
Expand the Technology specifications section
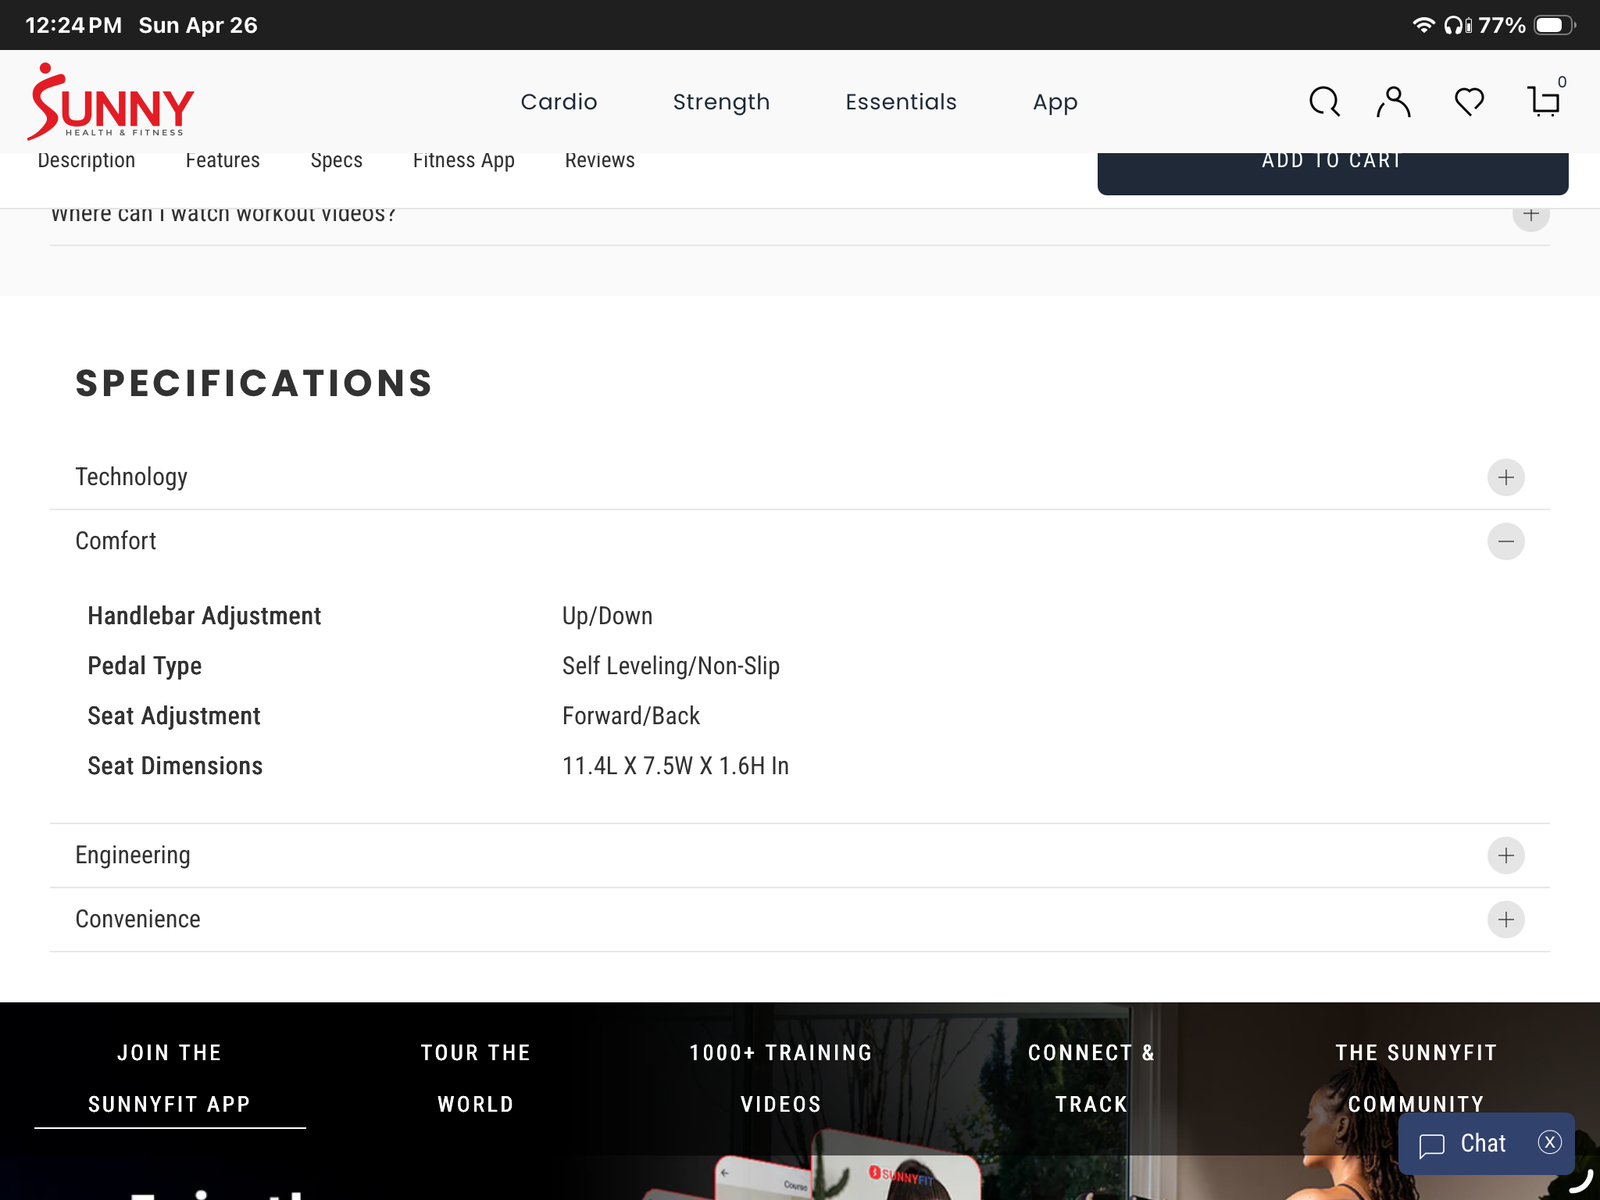tap(1505, 477)
